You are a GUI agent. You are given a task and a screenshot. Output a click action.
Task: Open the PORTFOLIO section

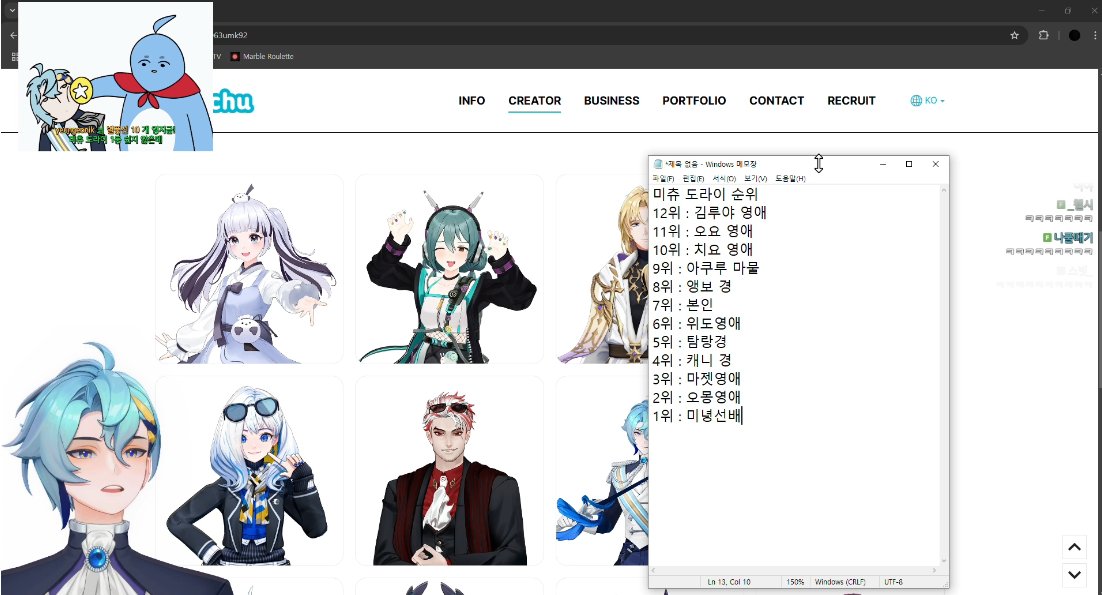694,100
